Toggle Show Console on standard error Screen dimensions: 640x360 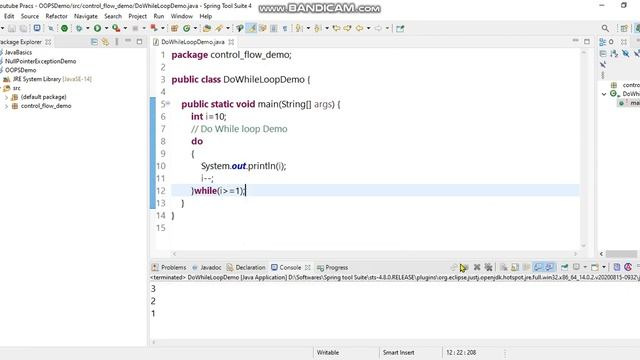click(549, 267)
